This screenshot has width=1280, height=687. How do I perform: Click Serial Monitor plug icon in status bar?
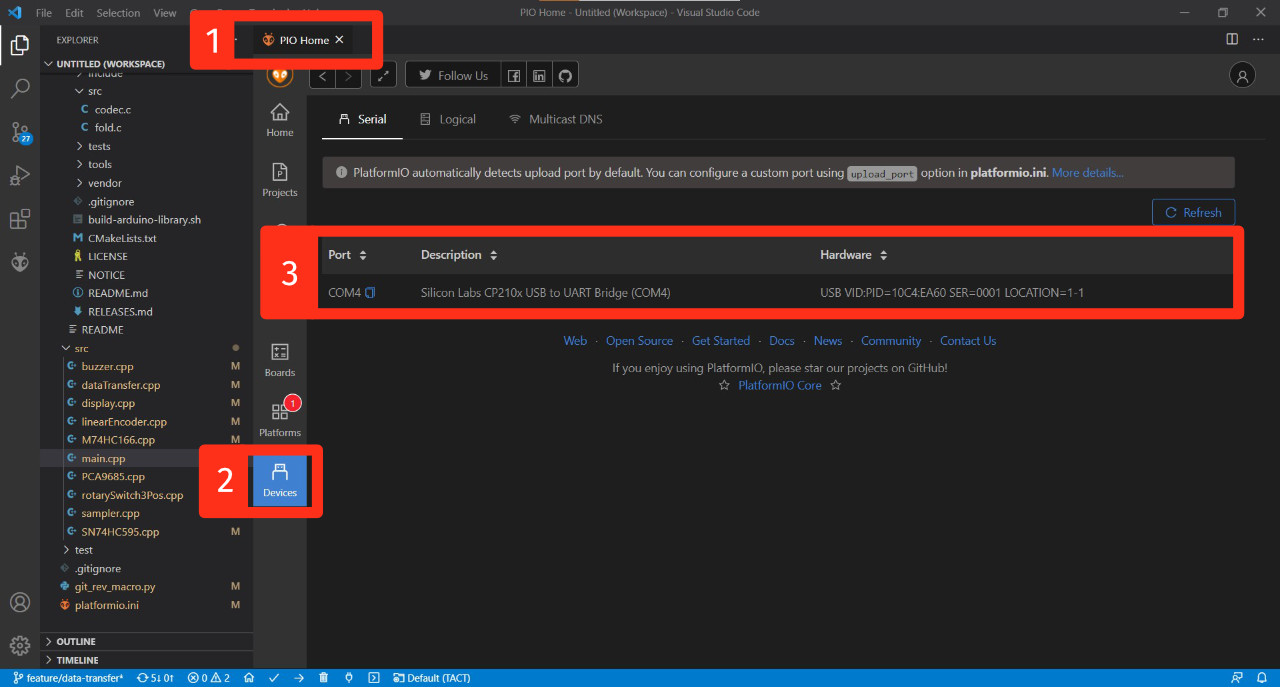pyautogui.click(x=348, y=678)
